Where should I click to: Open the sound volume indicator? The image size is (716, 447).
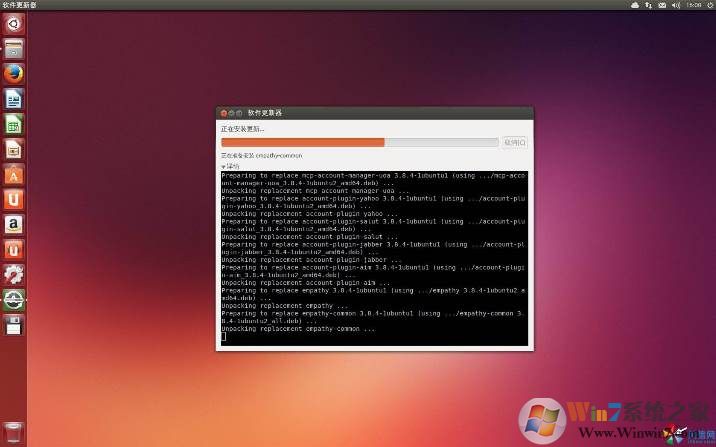point(676,5)
